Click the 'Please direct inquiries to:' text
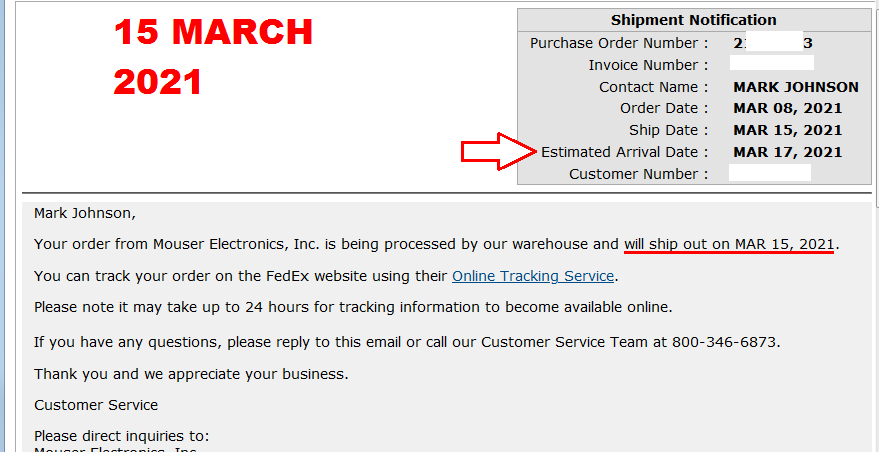Screen dimensions: 879x452 (122, 436)
